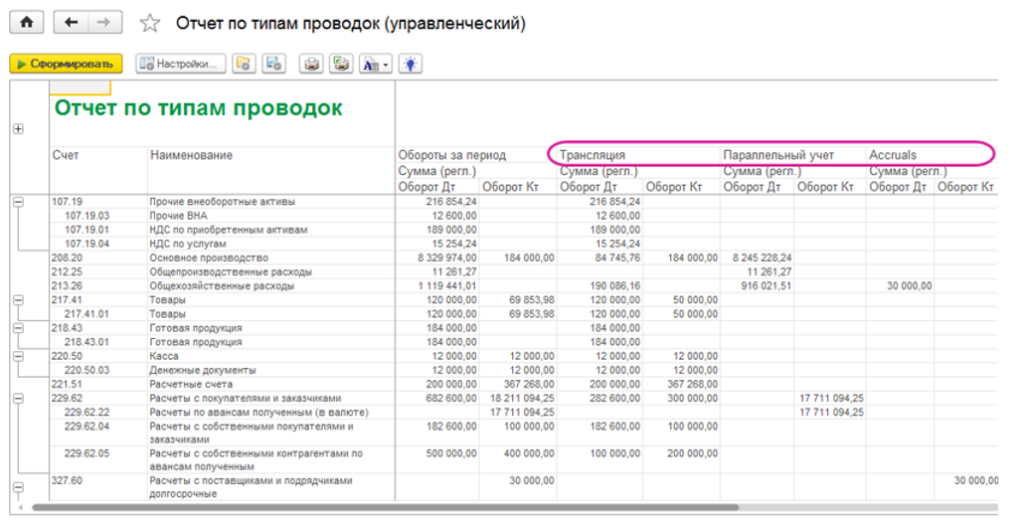Collapse the 217.41 Товары group
This screenshot has height=527, width=1024.
[x=17, y=300]
